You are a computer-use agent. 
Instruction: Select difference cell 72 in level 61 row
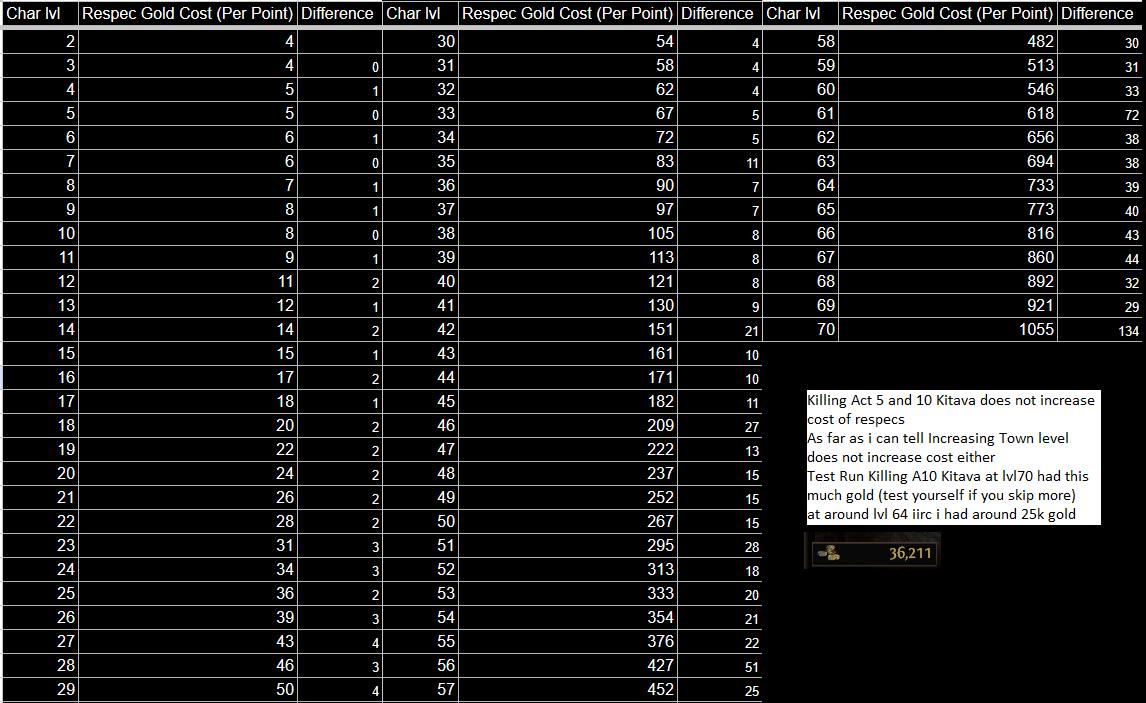click(x=1101, y=113)
